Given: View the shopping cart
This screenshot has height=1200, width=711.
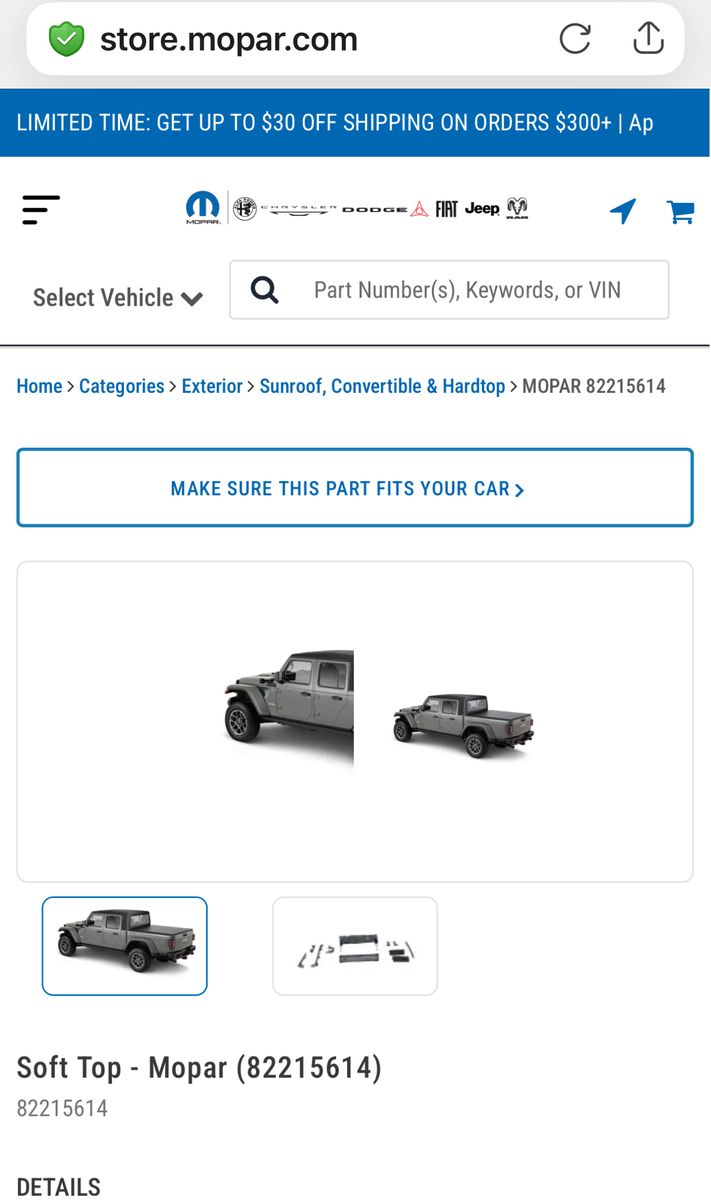Looking at the screenshot, I should pyautogui.click(x=681, y=211).
